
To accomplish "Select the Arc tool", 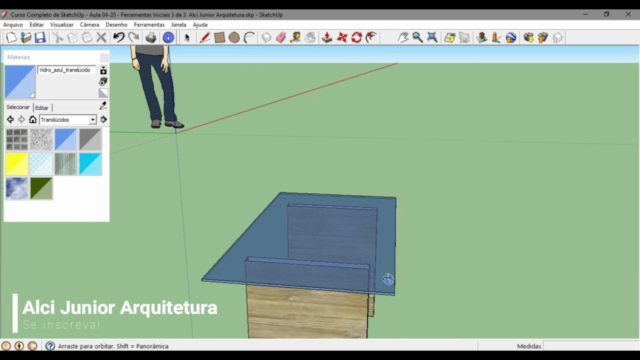I will [249, 38].
